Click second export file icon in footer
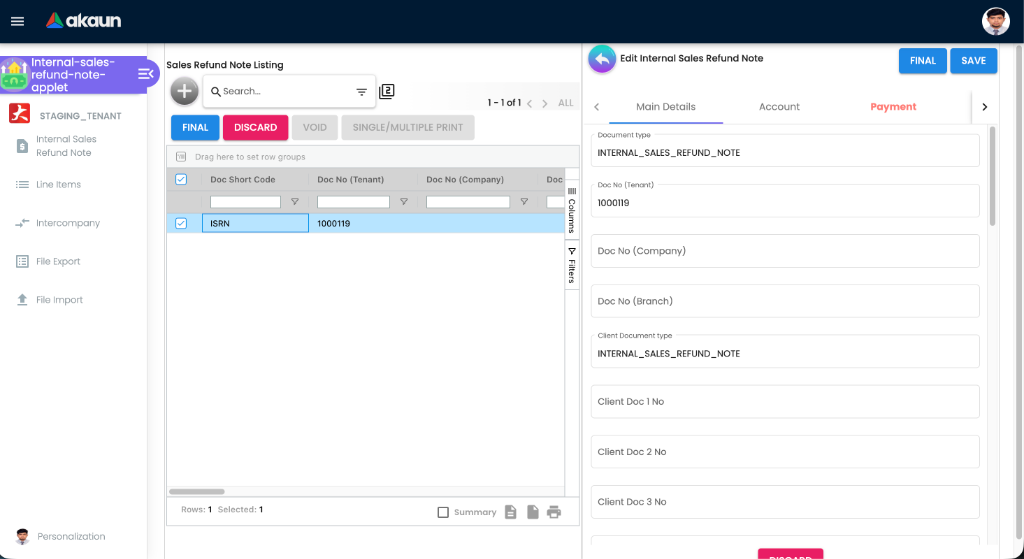This screenshot has width=1024, height=559. (533, 512)
